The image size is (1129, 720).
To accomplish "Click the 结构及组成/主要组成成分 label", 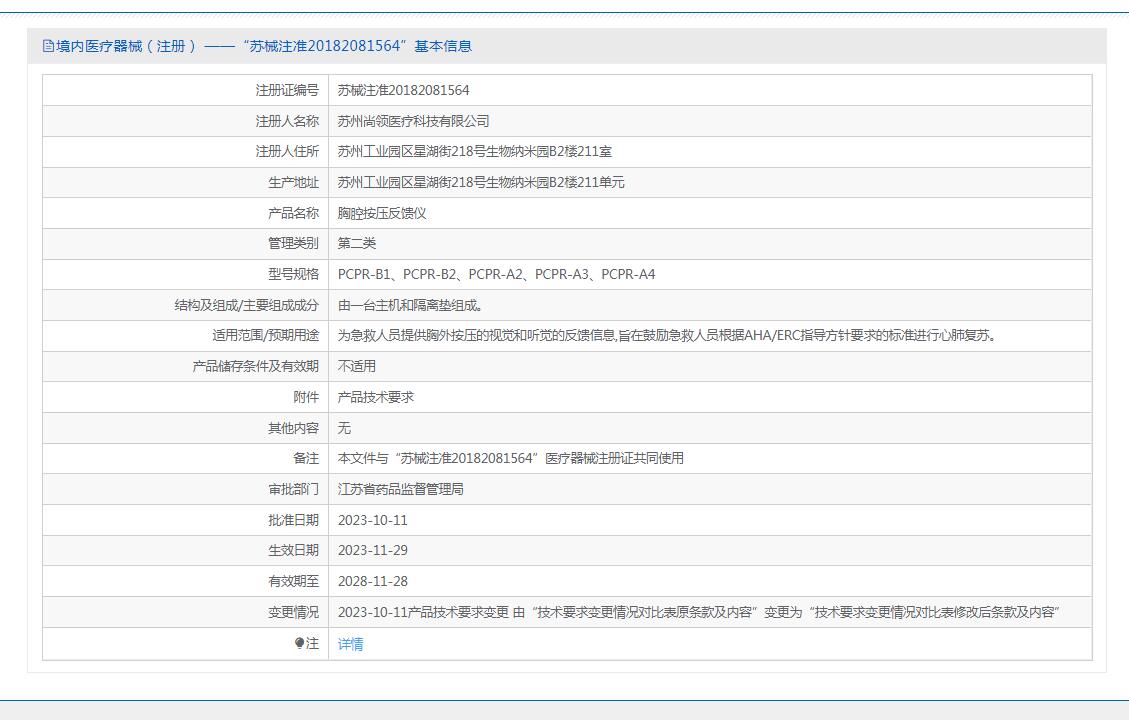I will click(x=246, y=305).
